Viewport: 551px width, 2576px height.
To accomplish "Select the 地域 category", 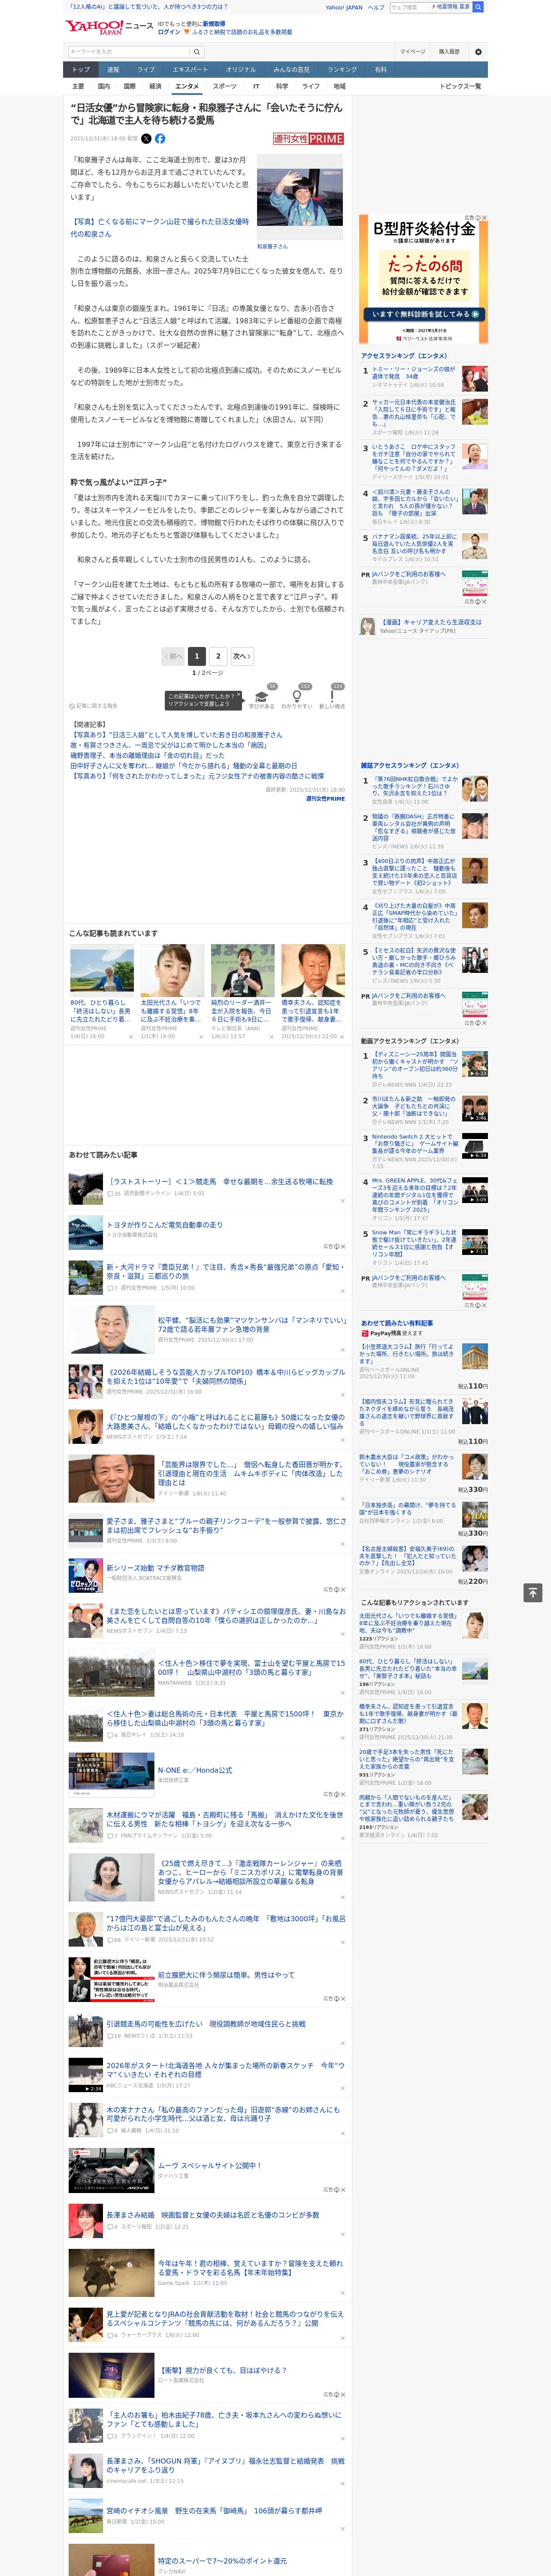I will pyautogui.click(x=339, y=86).
